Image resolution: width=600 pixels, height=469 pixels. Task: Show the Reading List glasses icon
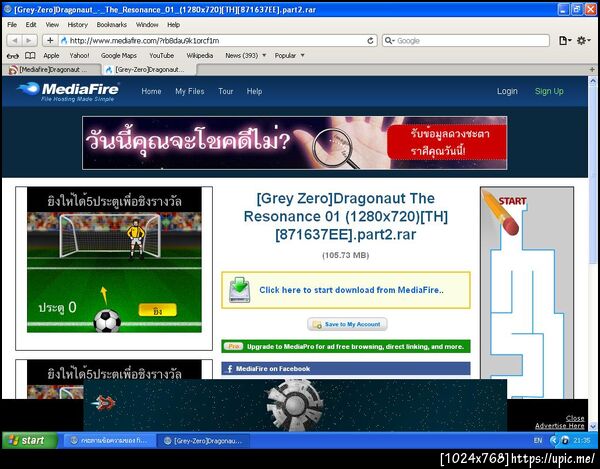point(13,56)
